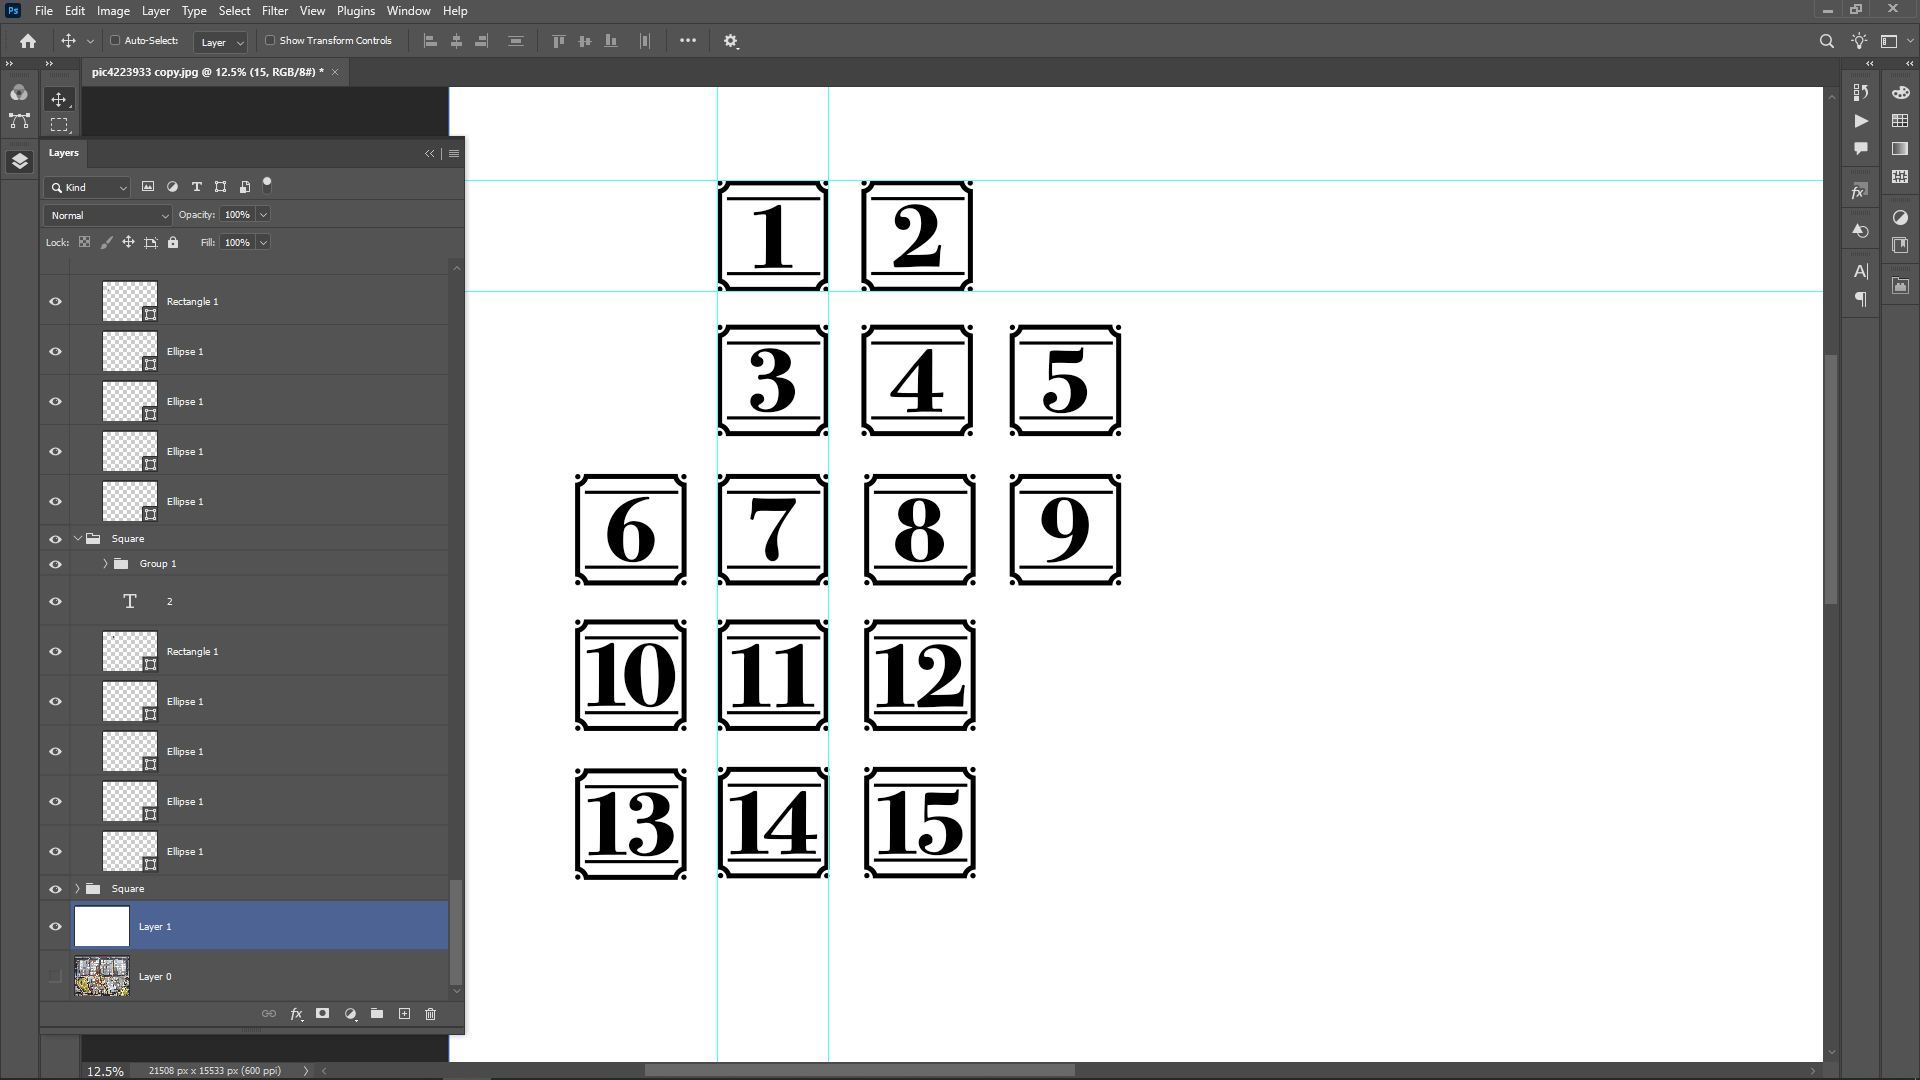This screenshot has height=1080, width=1920.
Task: Delete layer using the trash icon
Action: click(x=431, y=1014)
